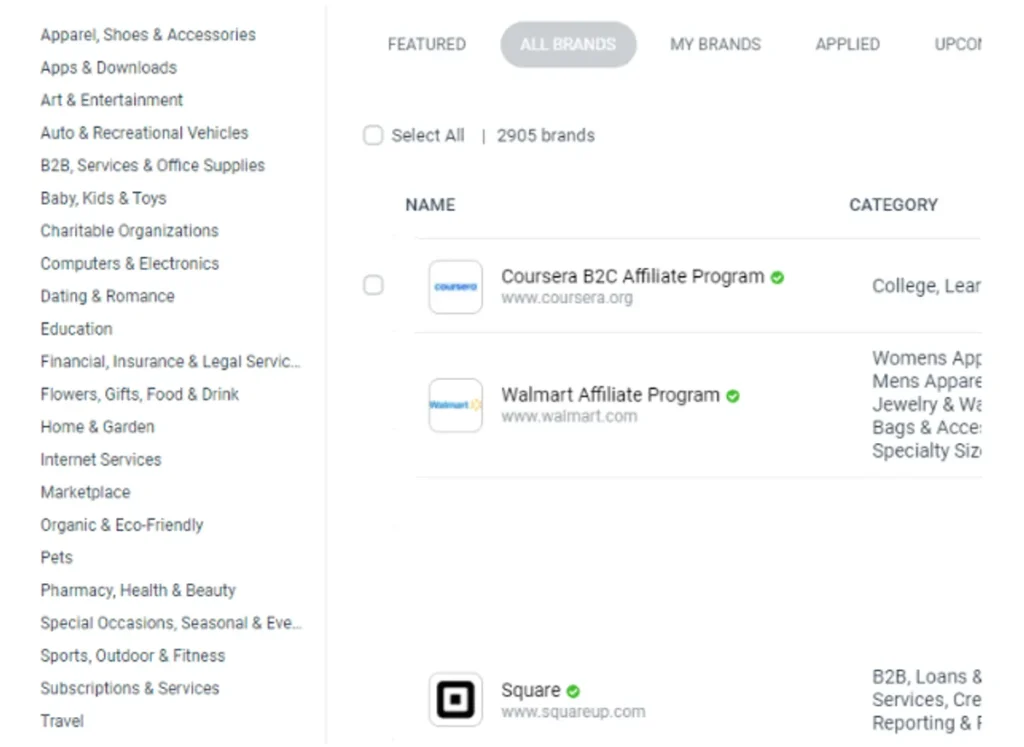Click the Coursera logo icon
Viewport: 1024px width, 747px height.
coord(455,287)
